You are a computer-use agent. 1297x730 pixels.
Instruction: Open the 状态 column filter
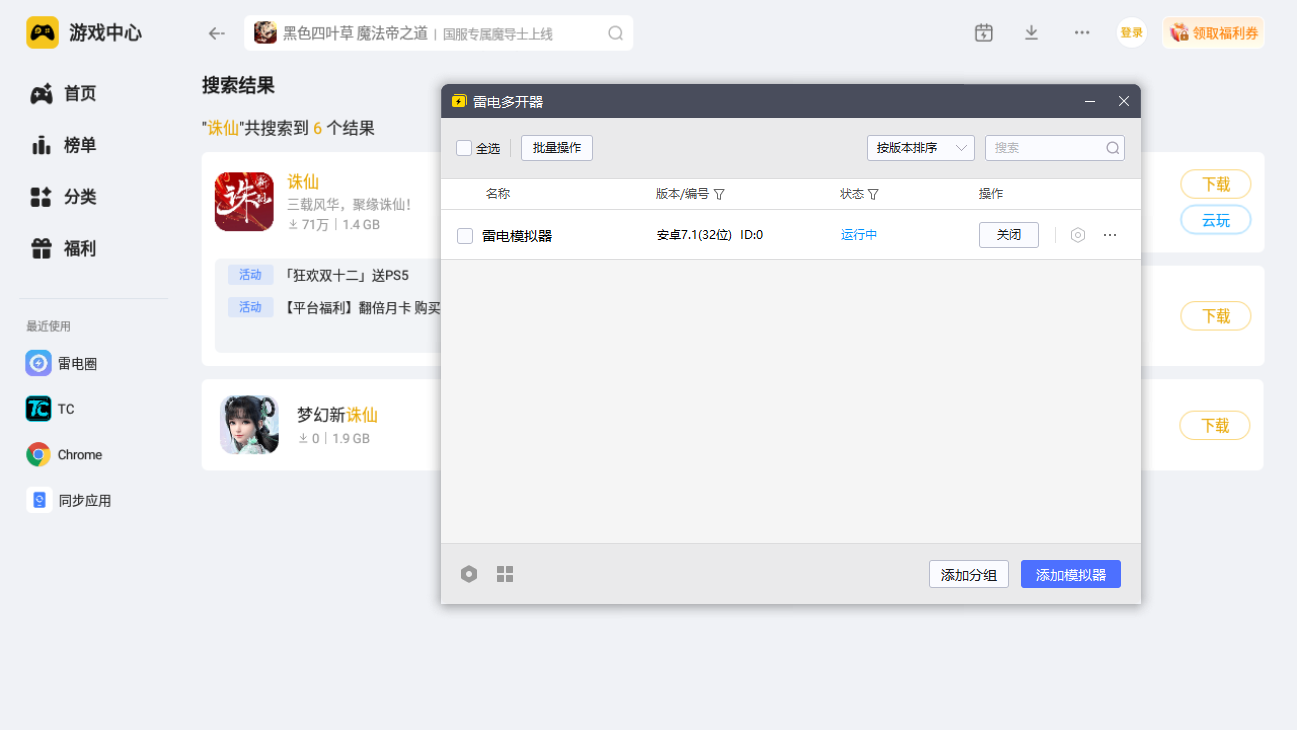click(x=873, y=194)
